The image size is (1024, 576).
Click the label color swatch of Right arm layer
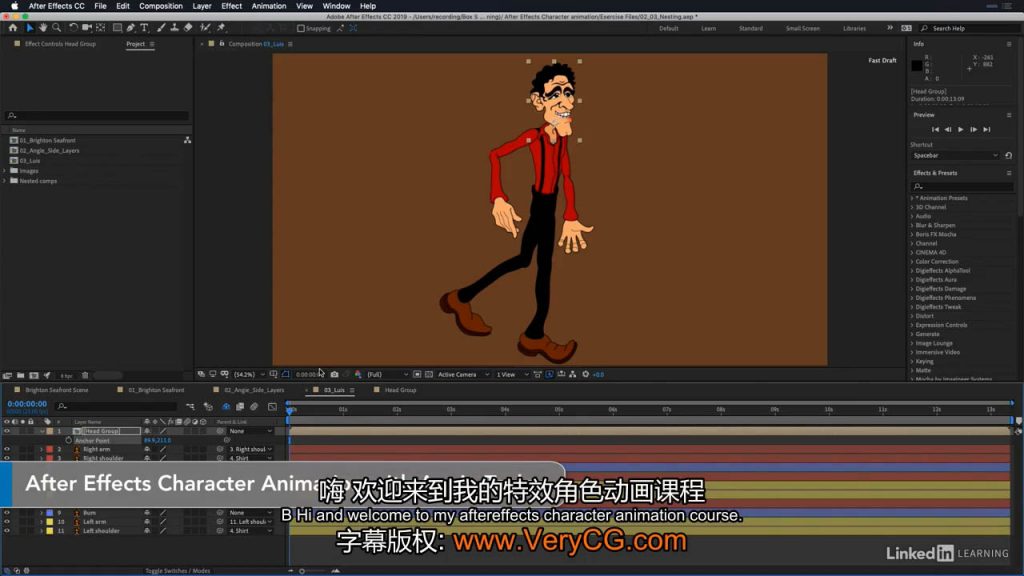coord(50,449)
